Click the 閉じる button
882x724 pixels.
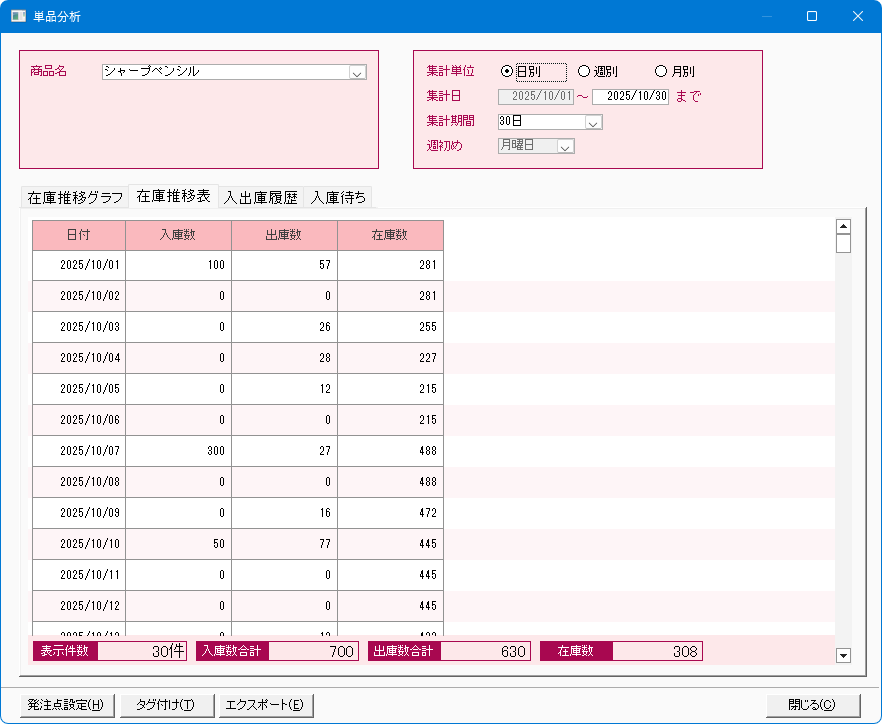(x=812, y=705)
